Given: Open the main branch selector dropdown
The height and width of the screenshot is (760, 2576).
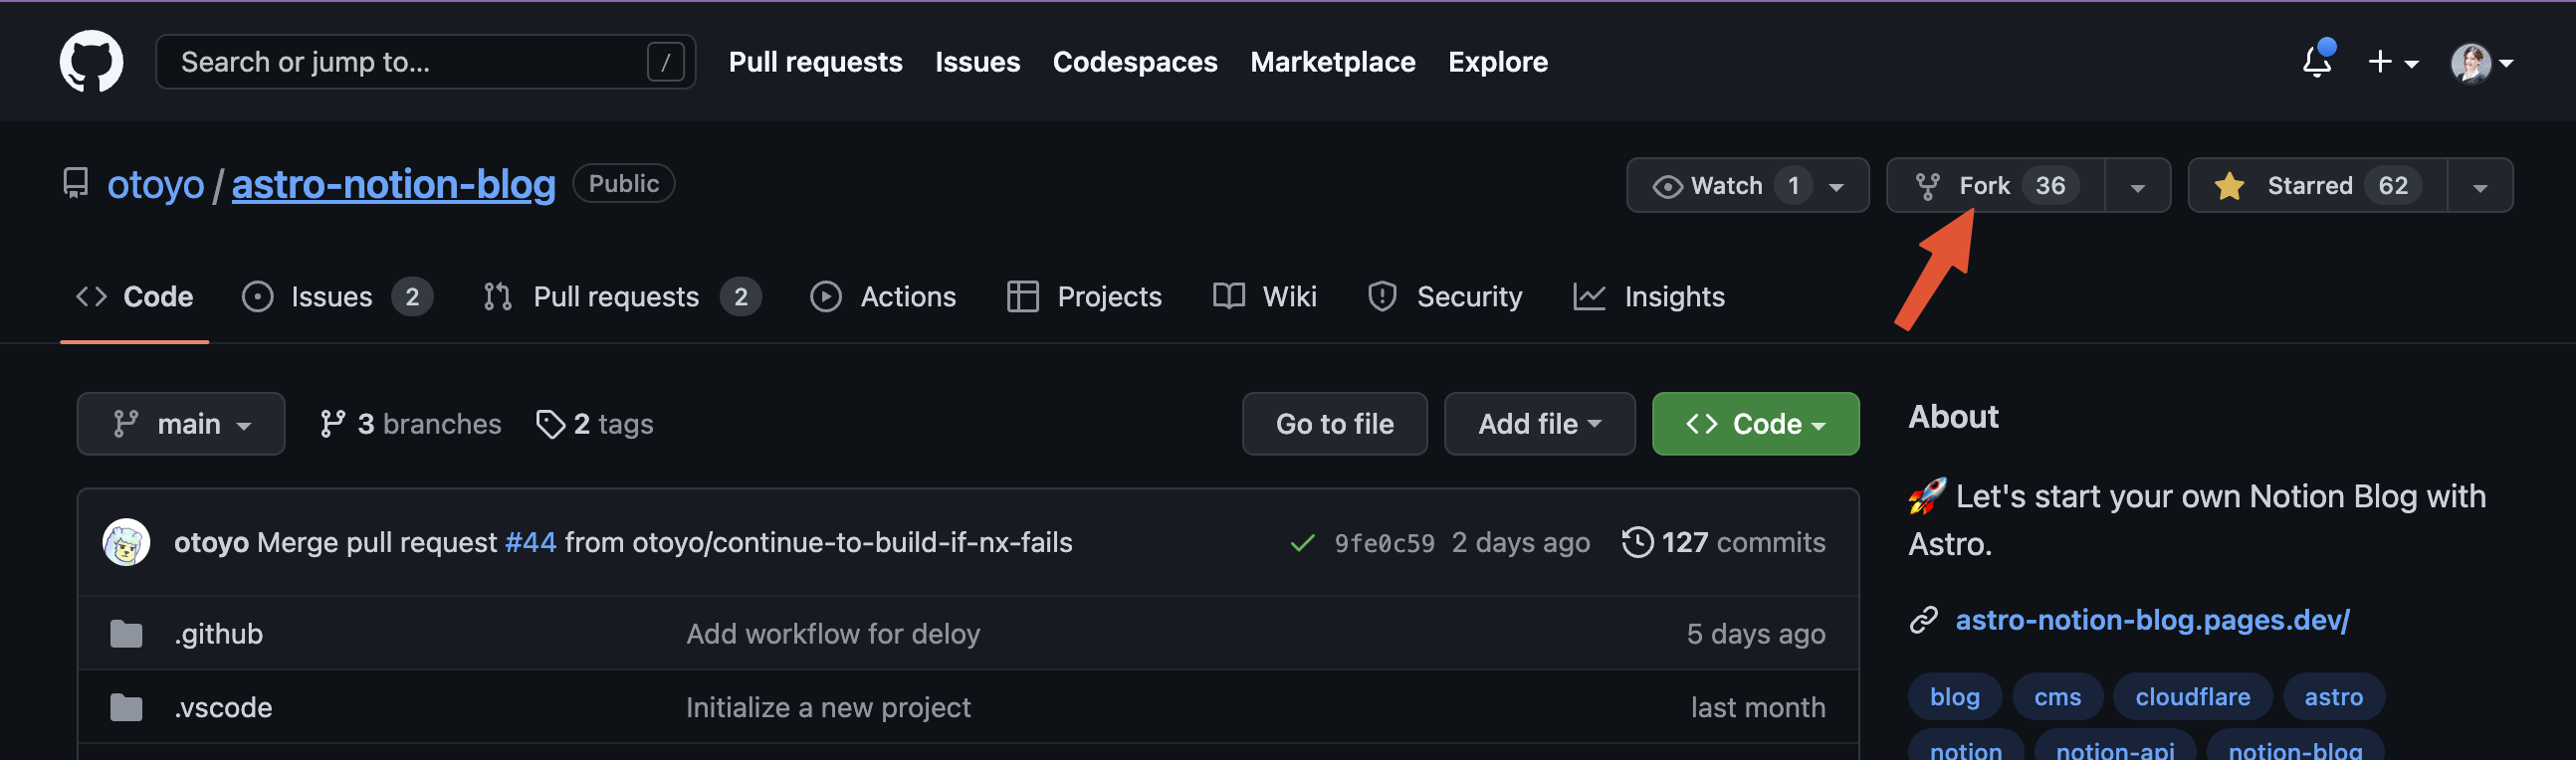Looking at the screenshot, I should coord(181,424).
